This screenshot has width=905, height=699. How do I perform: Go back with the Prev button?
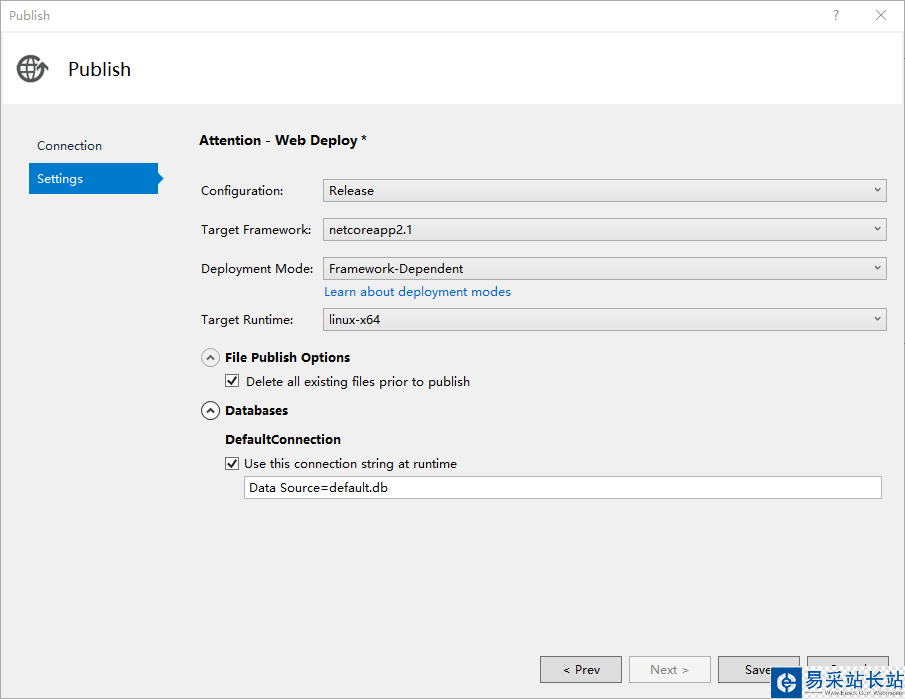(x=581, y=669)
